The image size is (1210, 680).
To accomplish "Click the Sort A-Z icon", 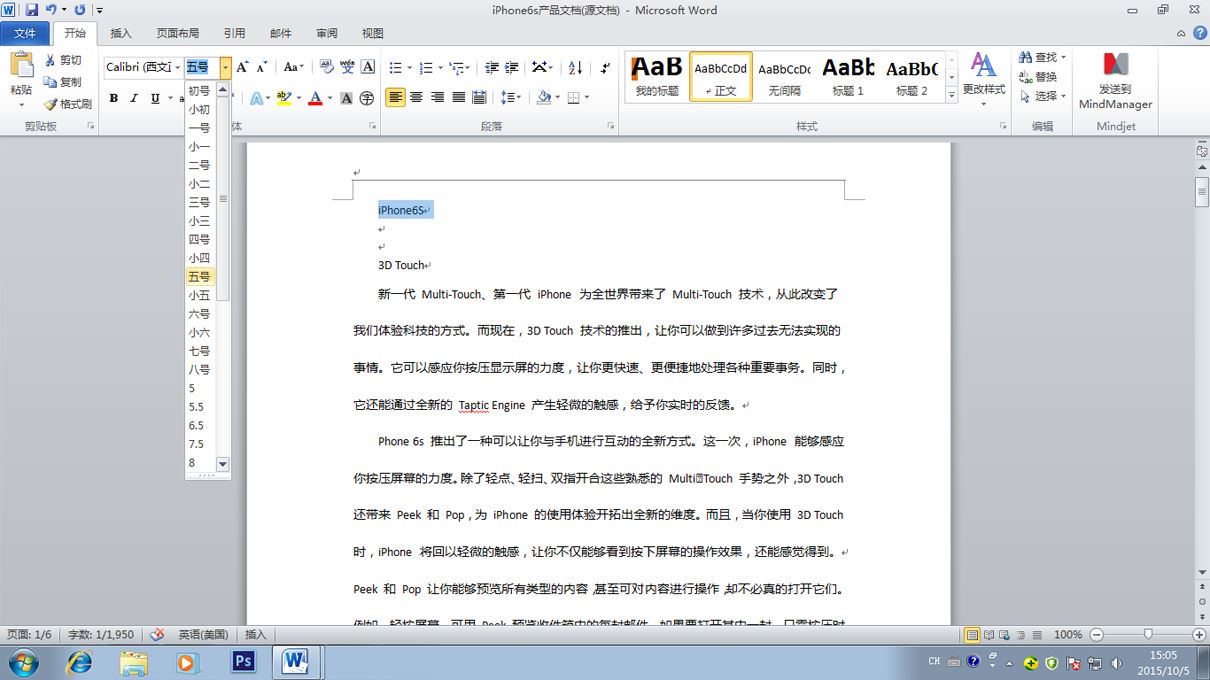I will point(575,67).
